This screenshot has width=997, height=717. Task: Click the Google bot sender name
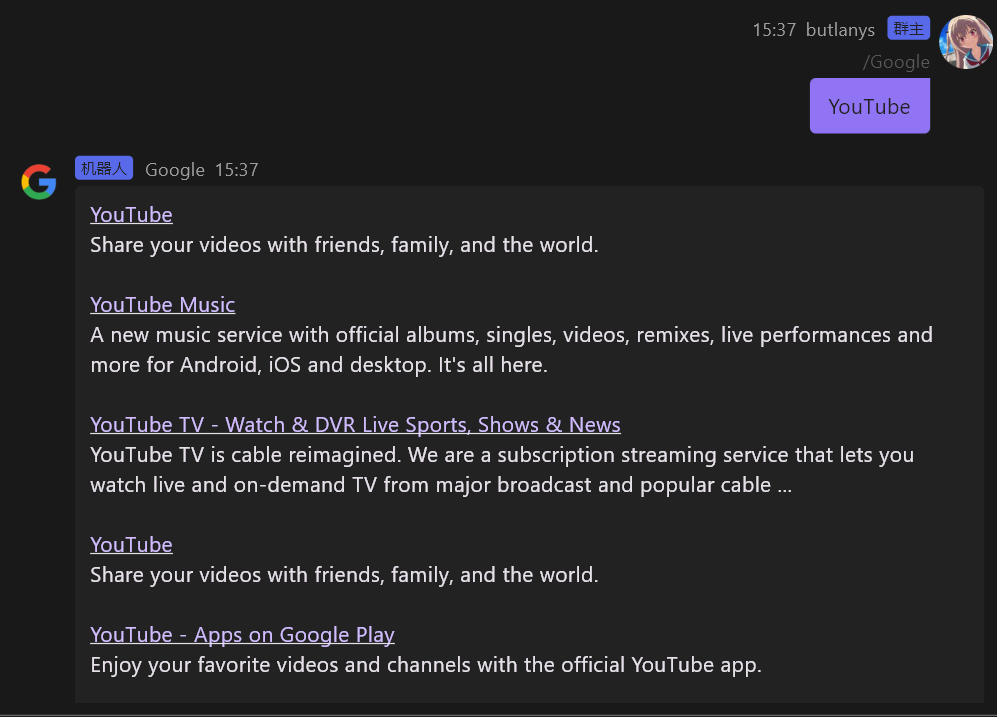click(174, 170)
